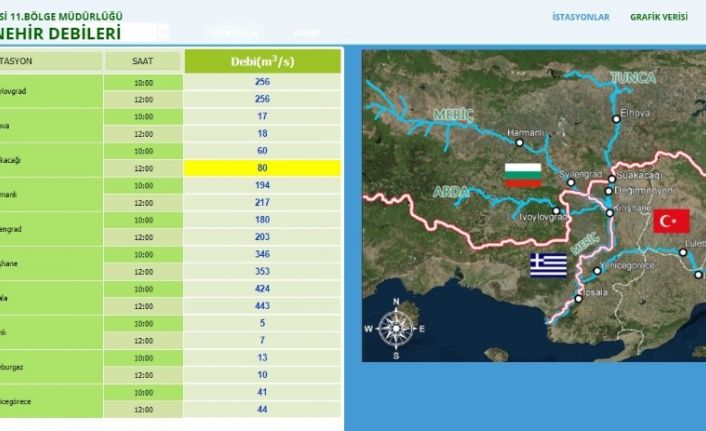Image resolution: width=706 pixels, height=431 pixels.
Task: Click the Greek flag on the map
Action: 548,265
